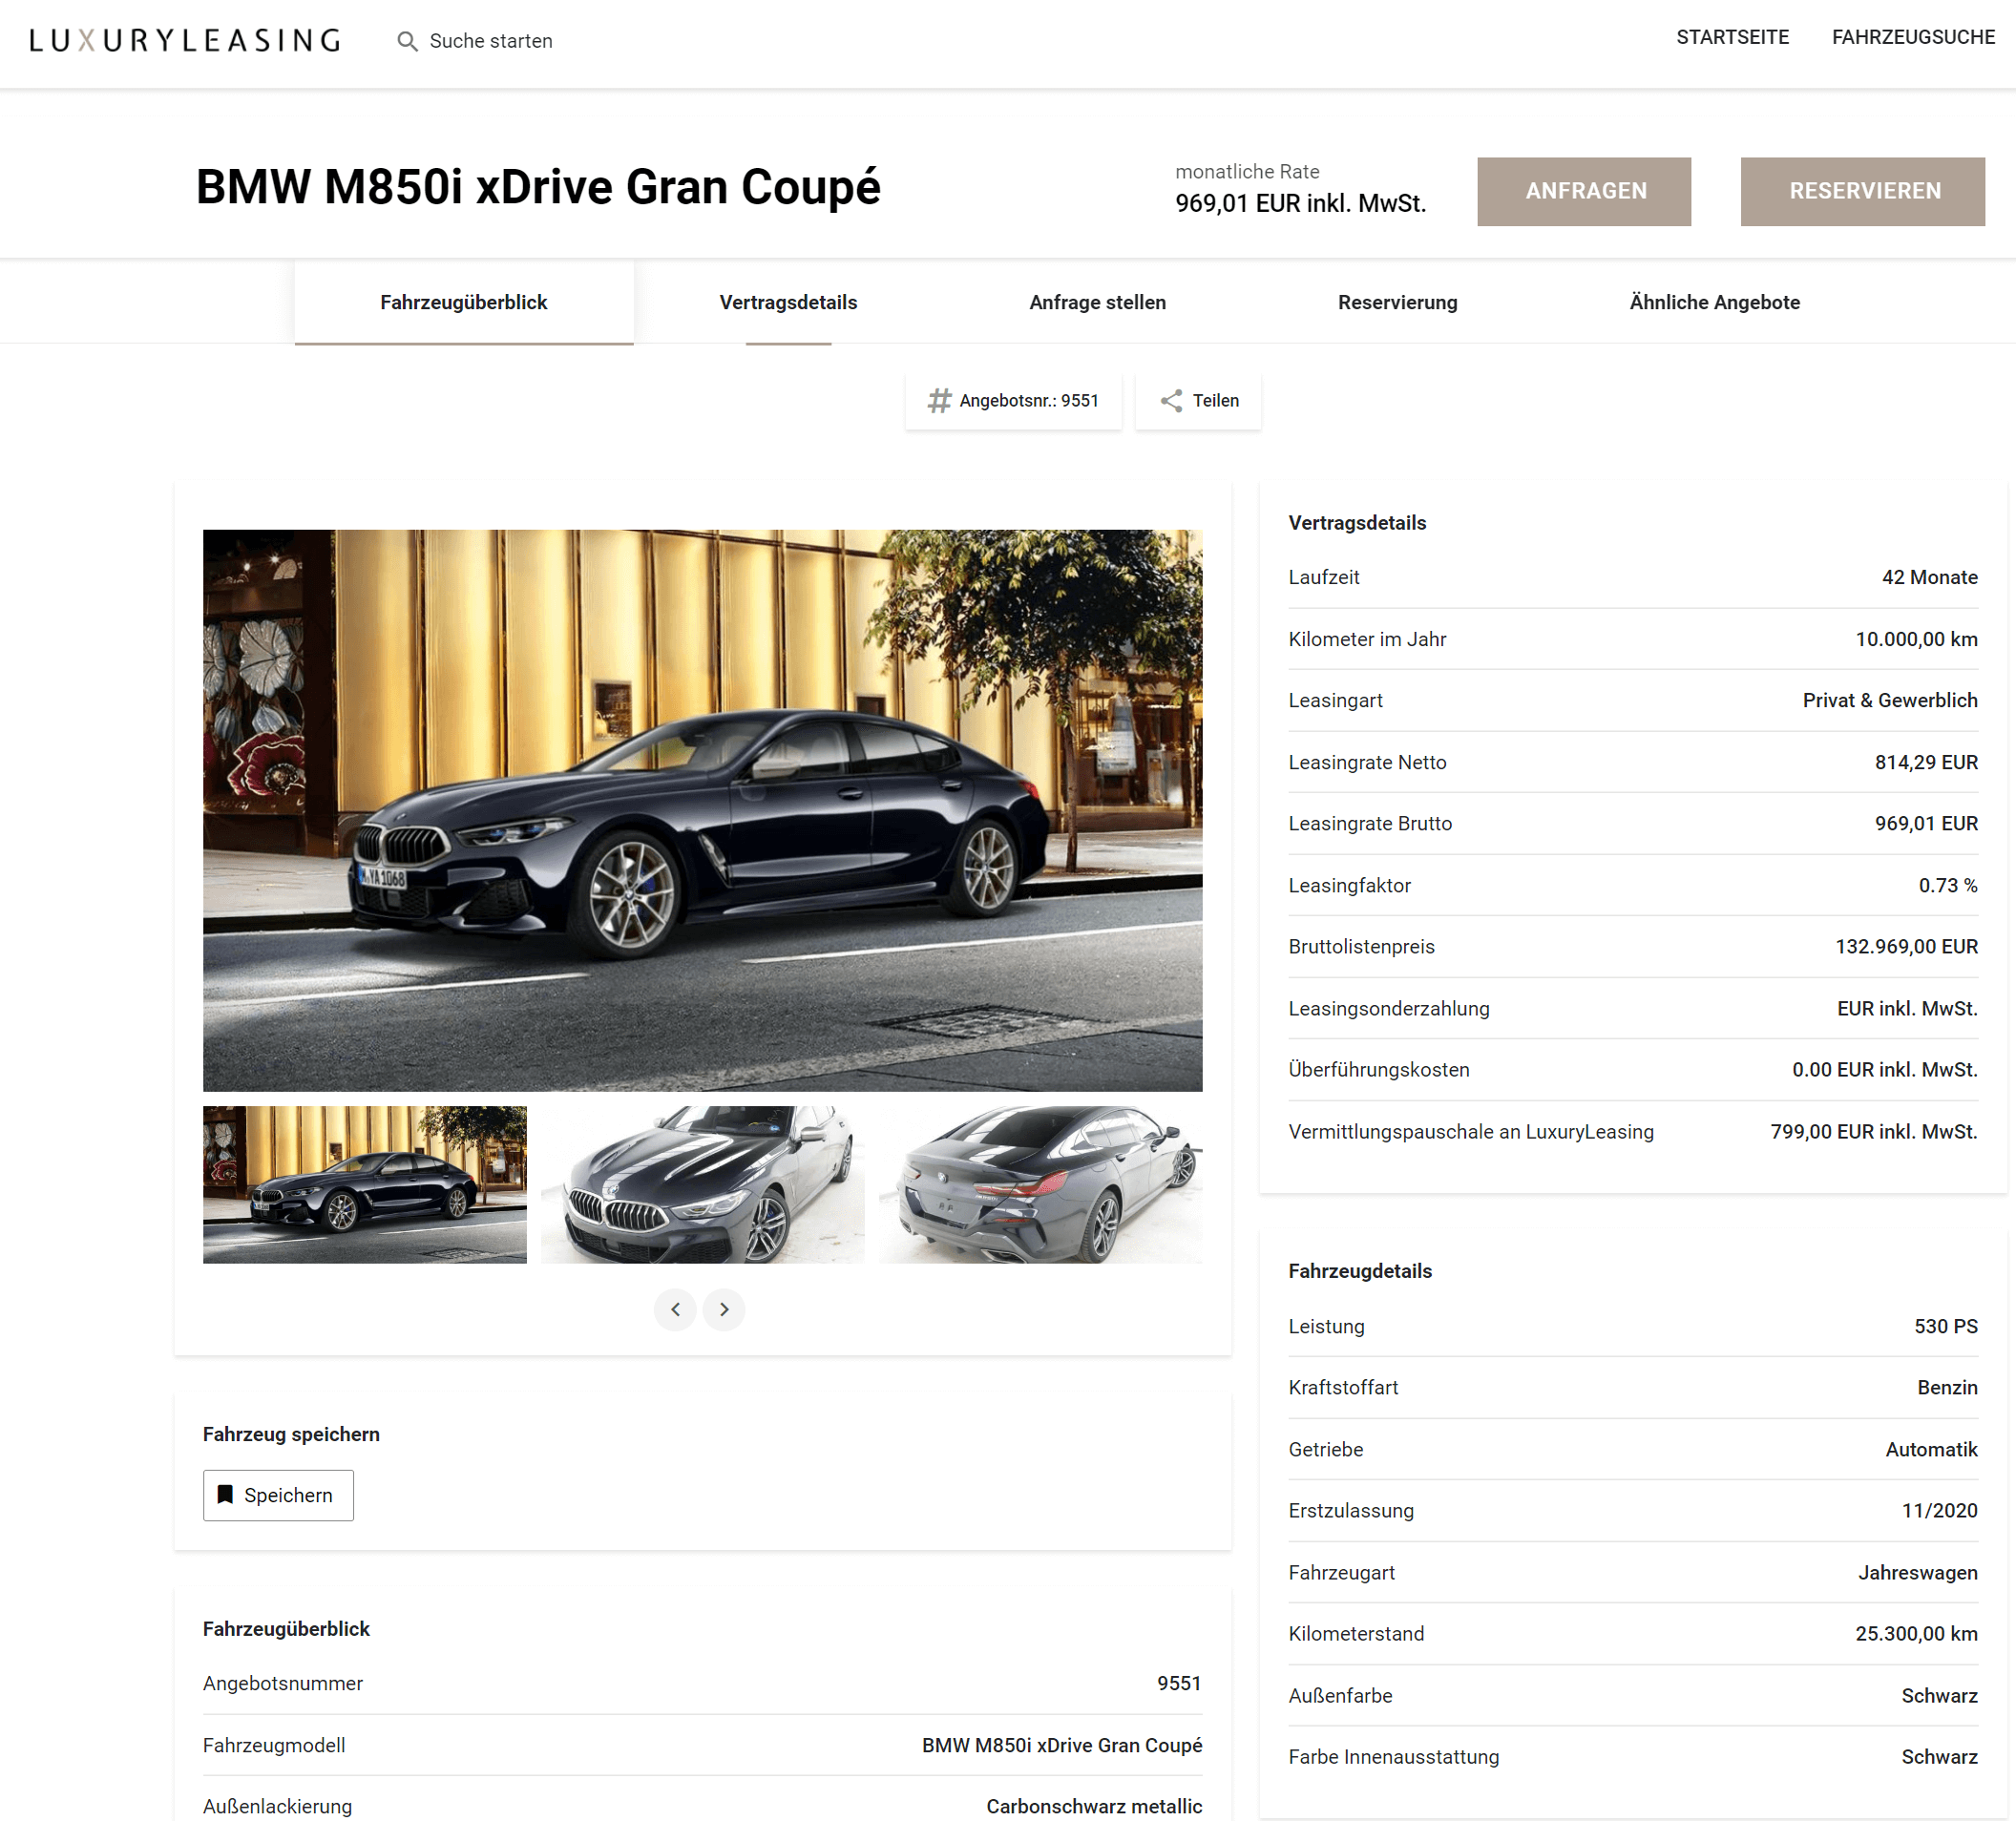Click the Laufzeit value 42 Monate
This screenshot has height=1821, width=2016.
click(1929, 577)
